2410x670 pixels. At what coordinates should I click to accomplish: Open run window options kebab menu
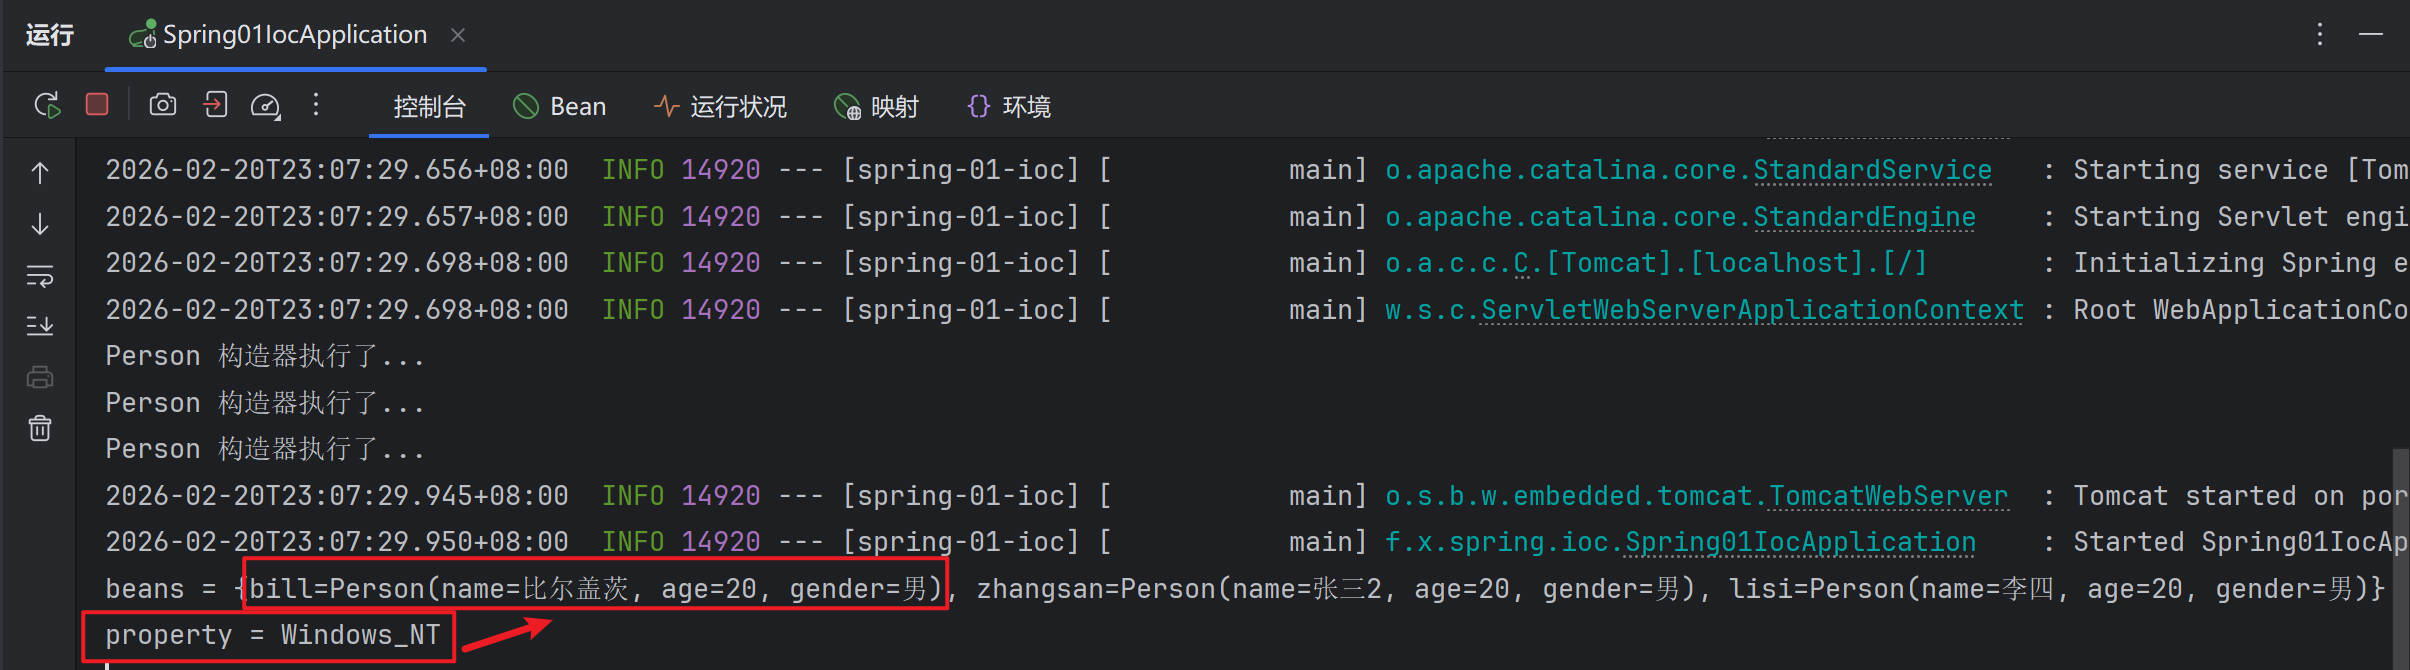pos(2320,35)
